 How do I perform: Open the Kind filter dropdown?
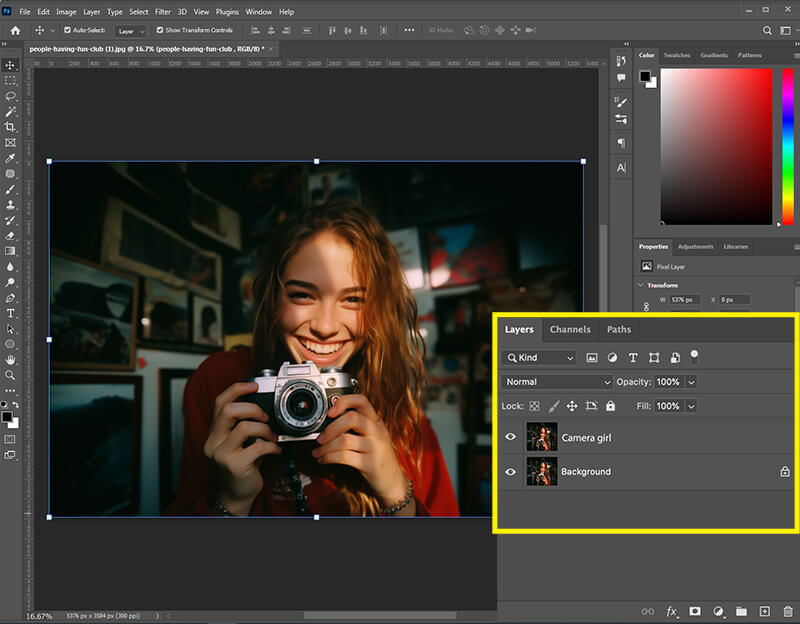pos(539,358)
